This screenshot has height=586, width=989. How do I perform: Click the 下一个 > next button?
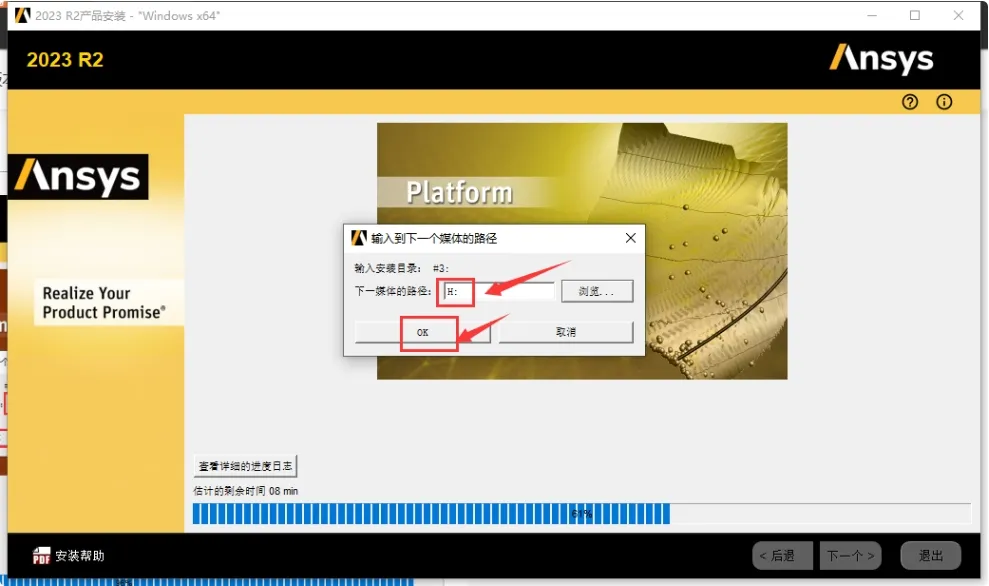[x=850, y=556]
